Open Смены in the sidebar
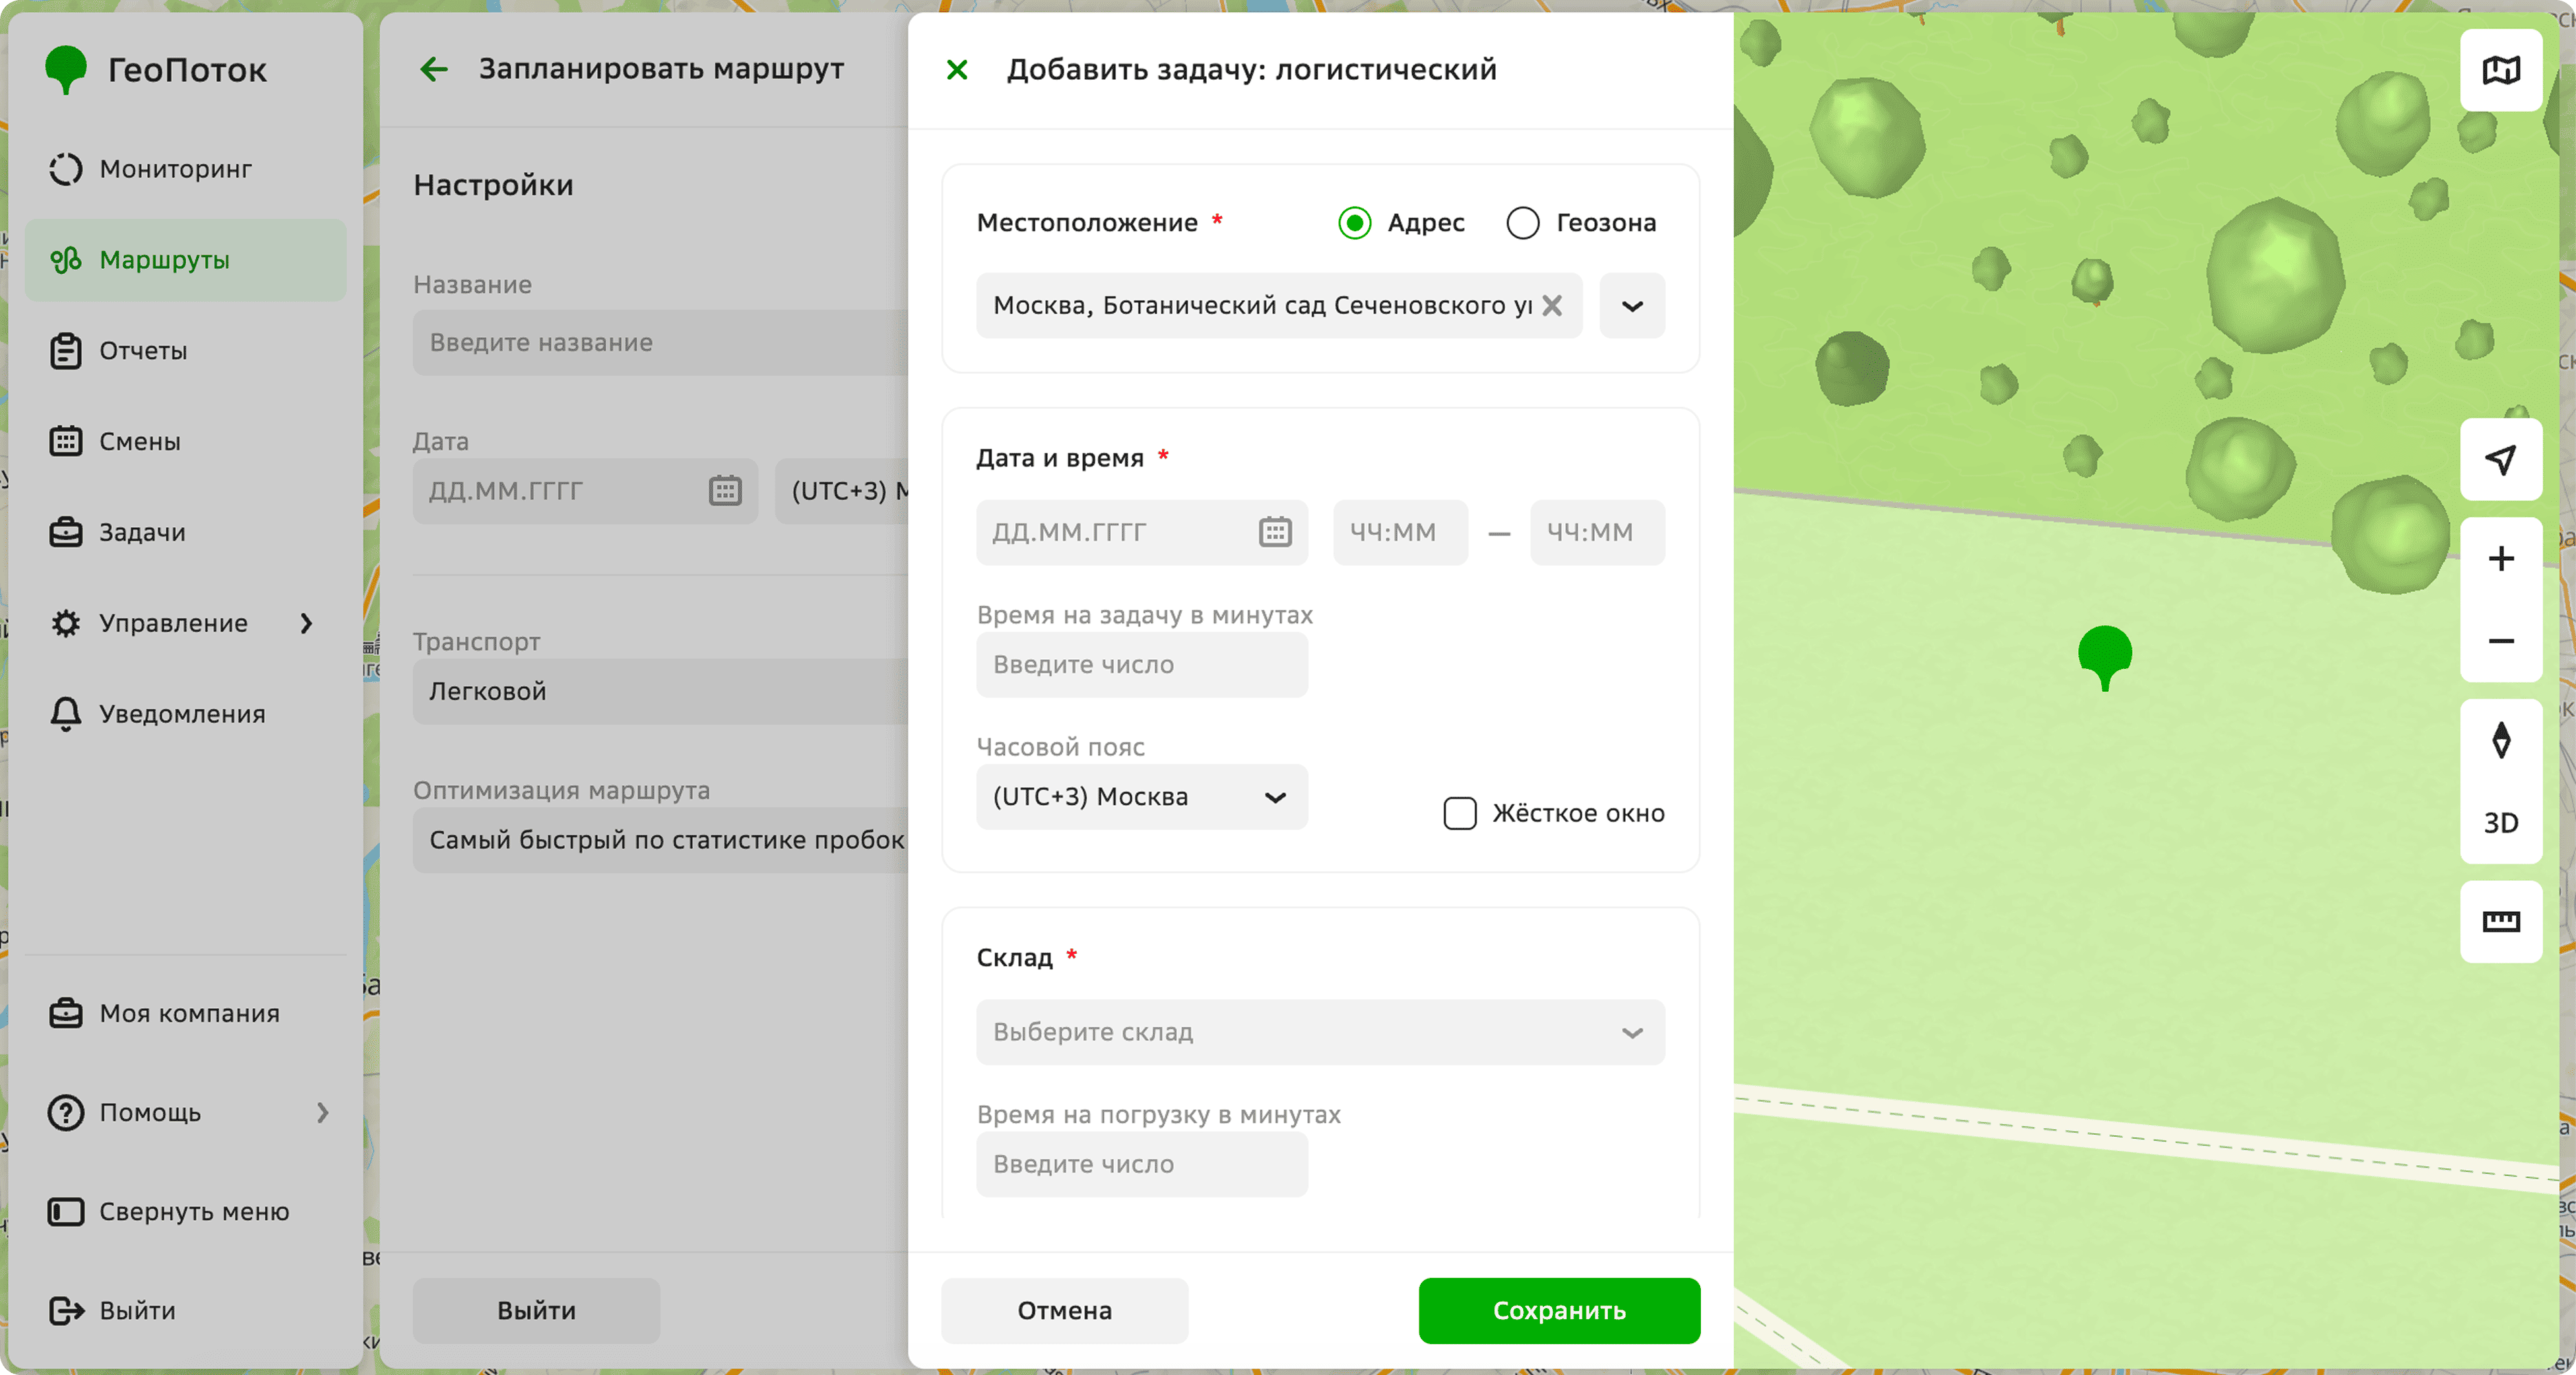 pyautogui.click(x=185, y=441)
